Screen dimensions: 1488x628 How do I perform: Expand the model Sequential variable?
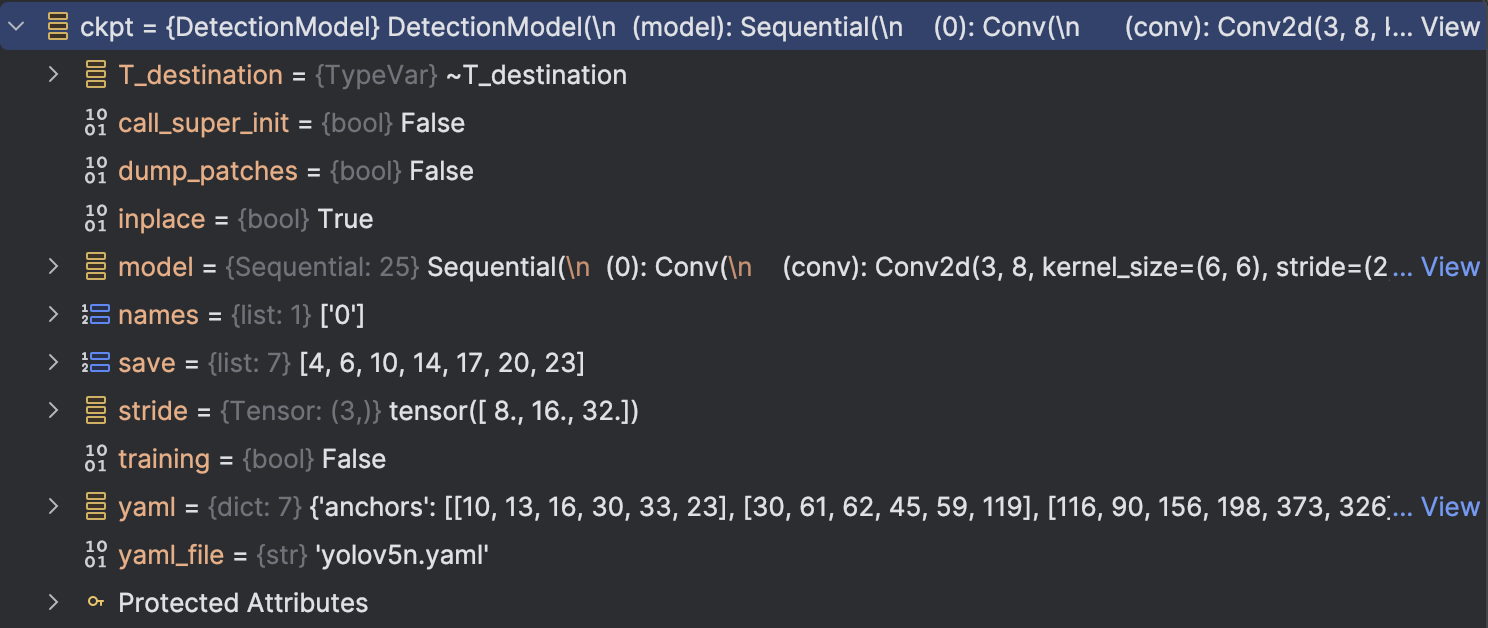point(53,266)
